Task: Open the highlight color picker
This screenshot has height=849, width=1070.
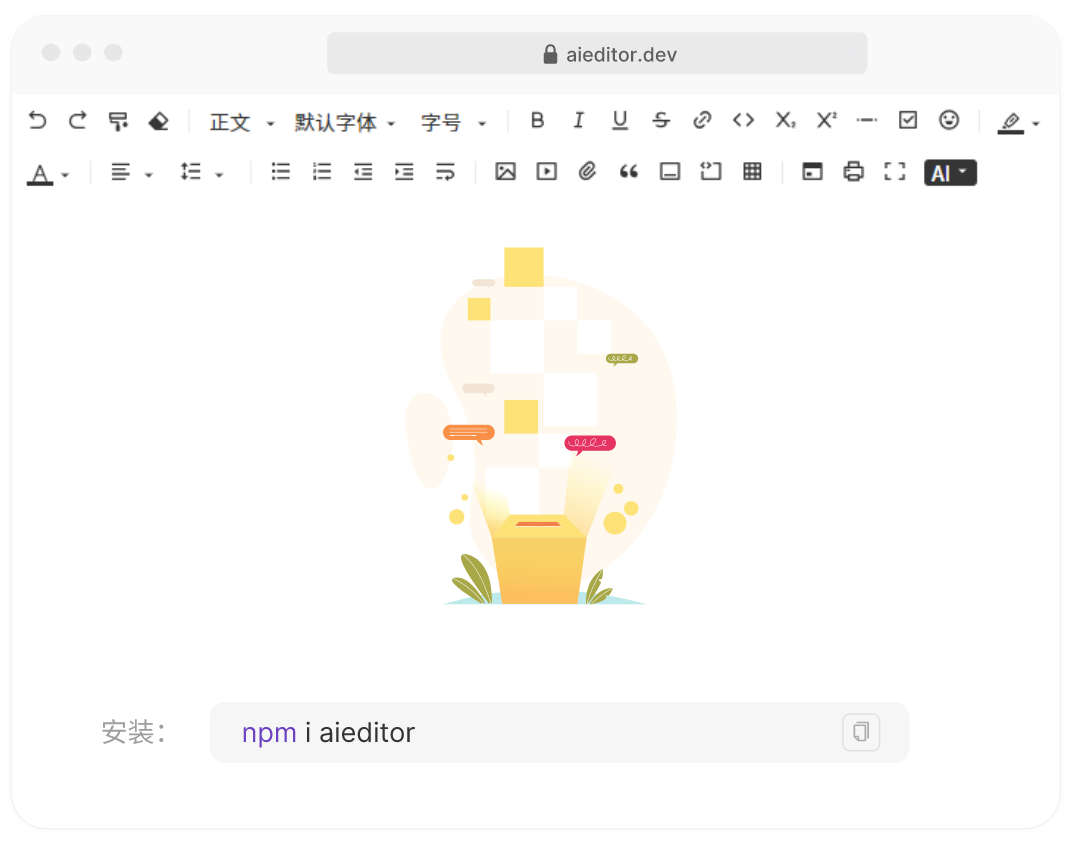Action: pyautogui.click(x=1019, y=122)
